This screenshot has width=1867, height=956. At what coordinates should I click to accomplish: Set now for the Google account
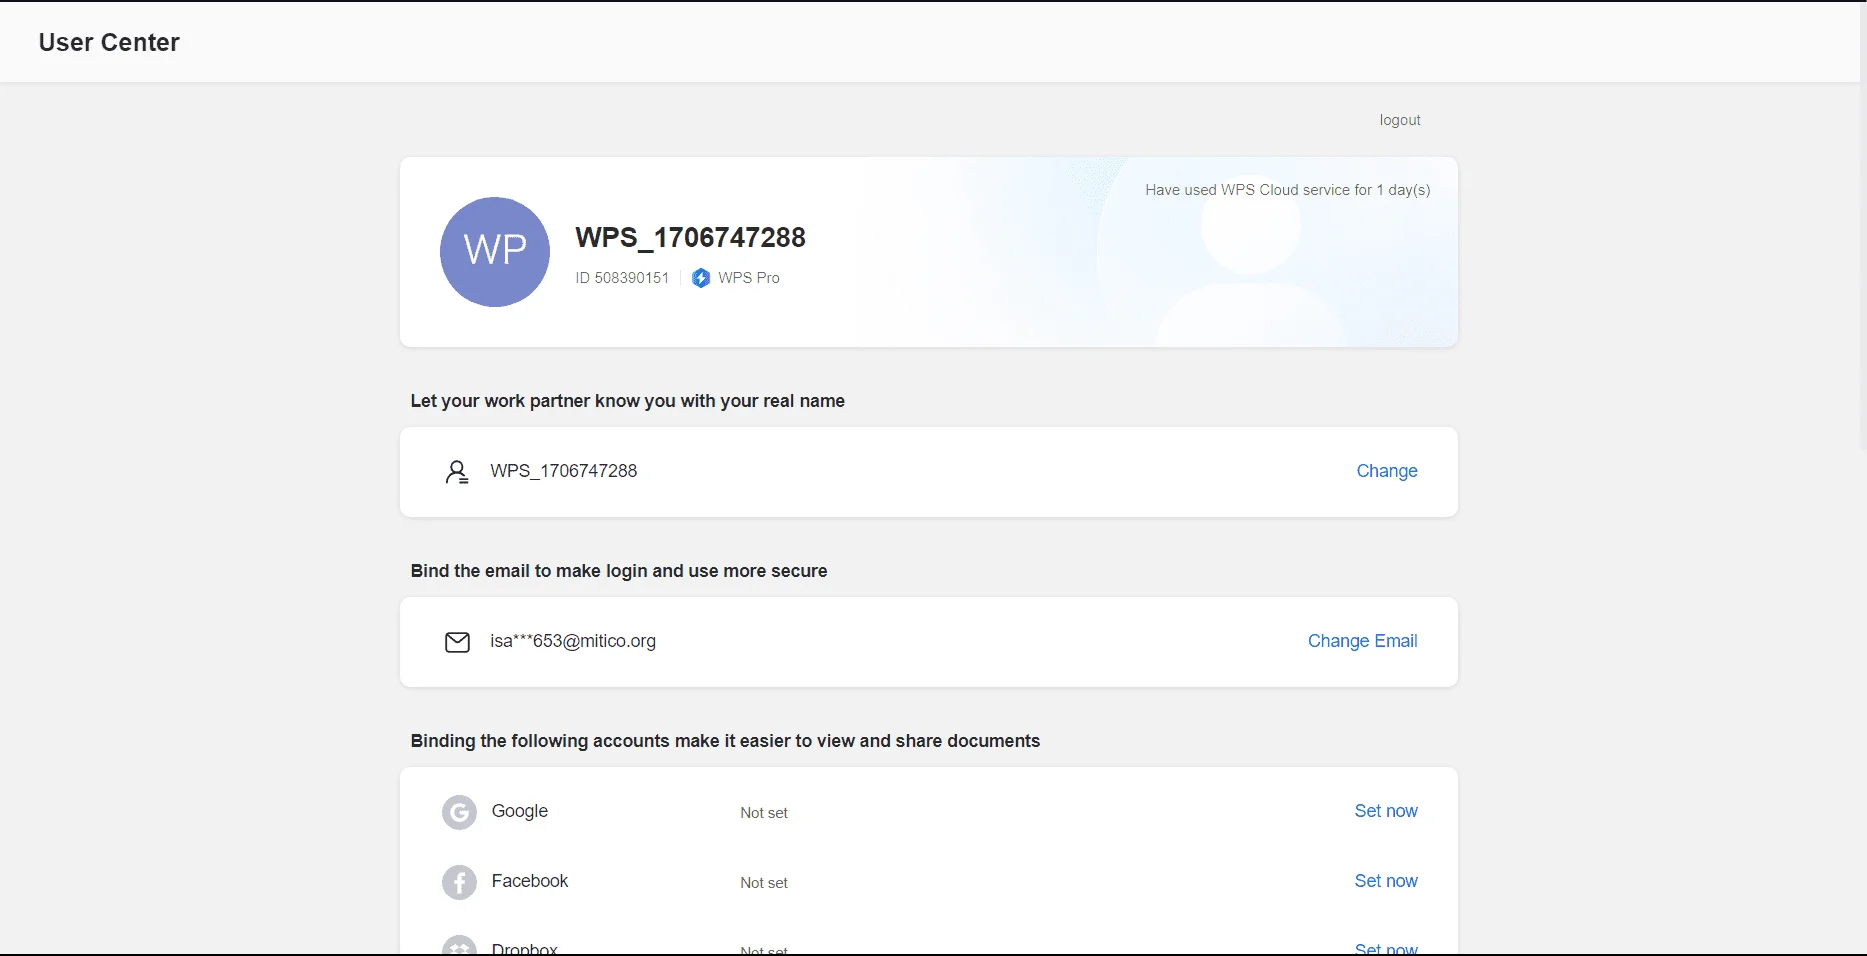point(1386,811)
